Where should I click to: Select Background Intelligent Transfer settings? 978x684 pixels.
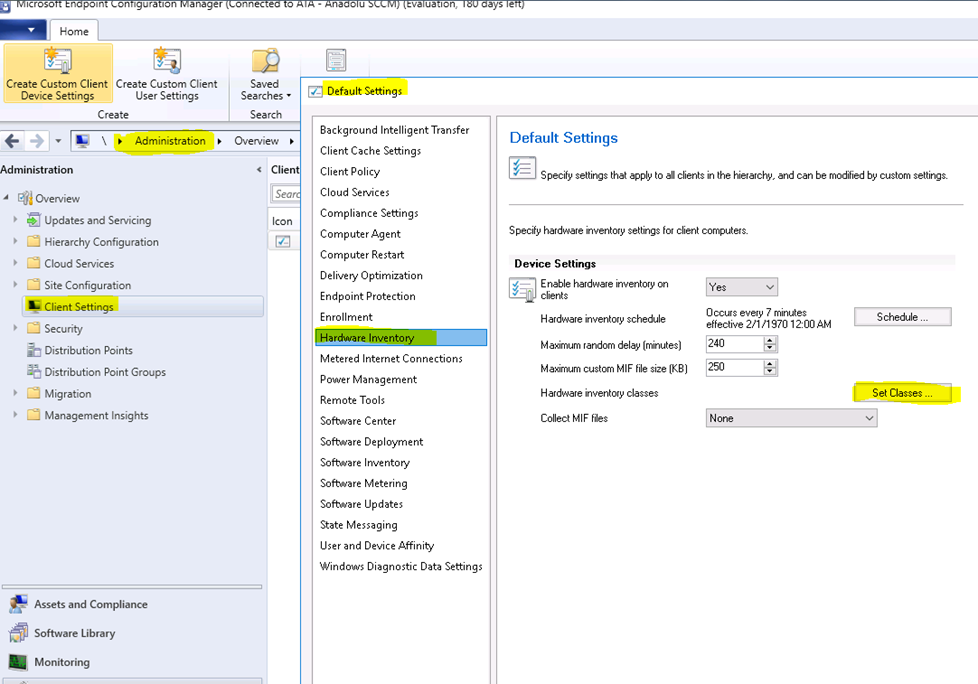tap(395, 130)
